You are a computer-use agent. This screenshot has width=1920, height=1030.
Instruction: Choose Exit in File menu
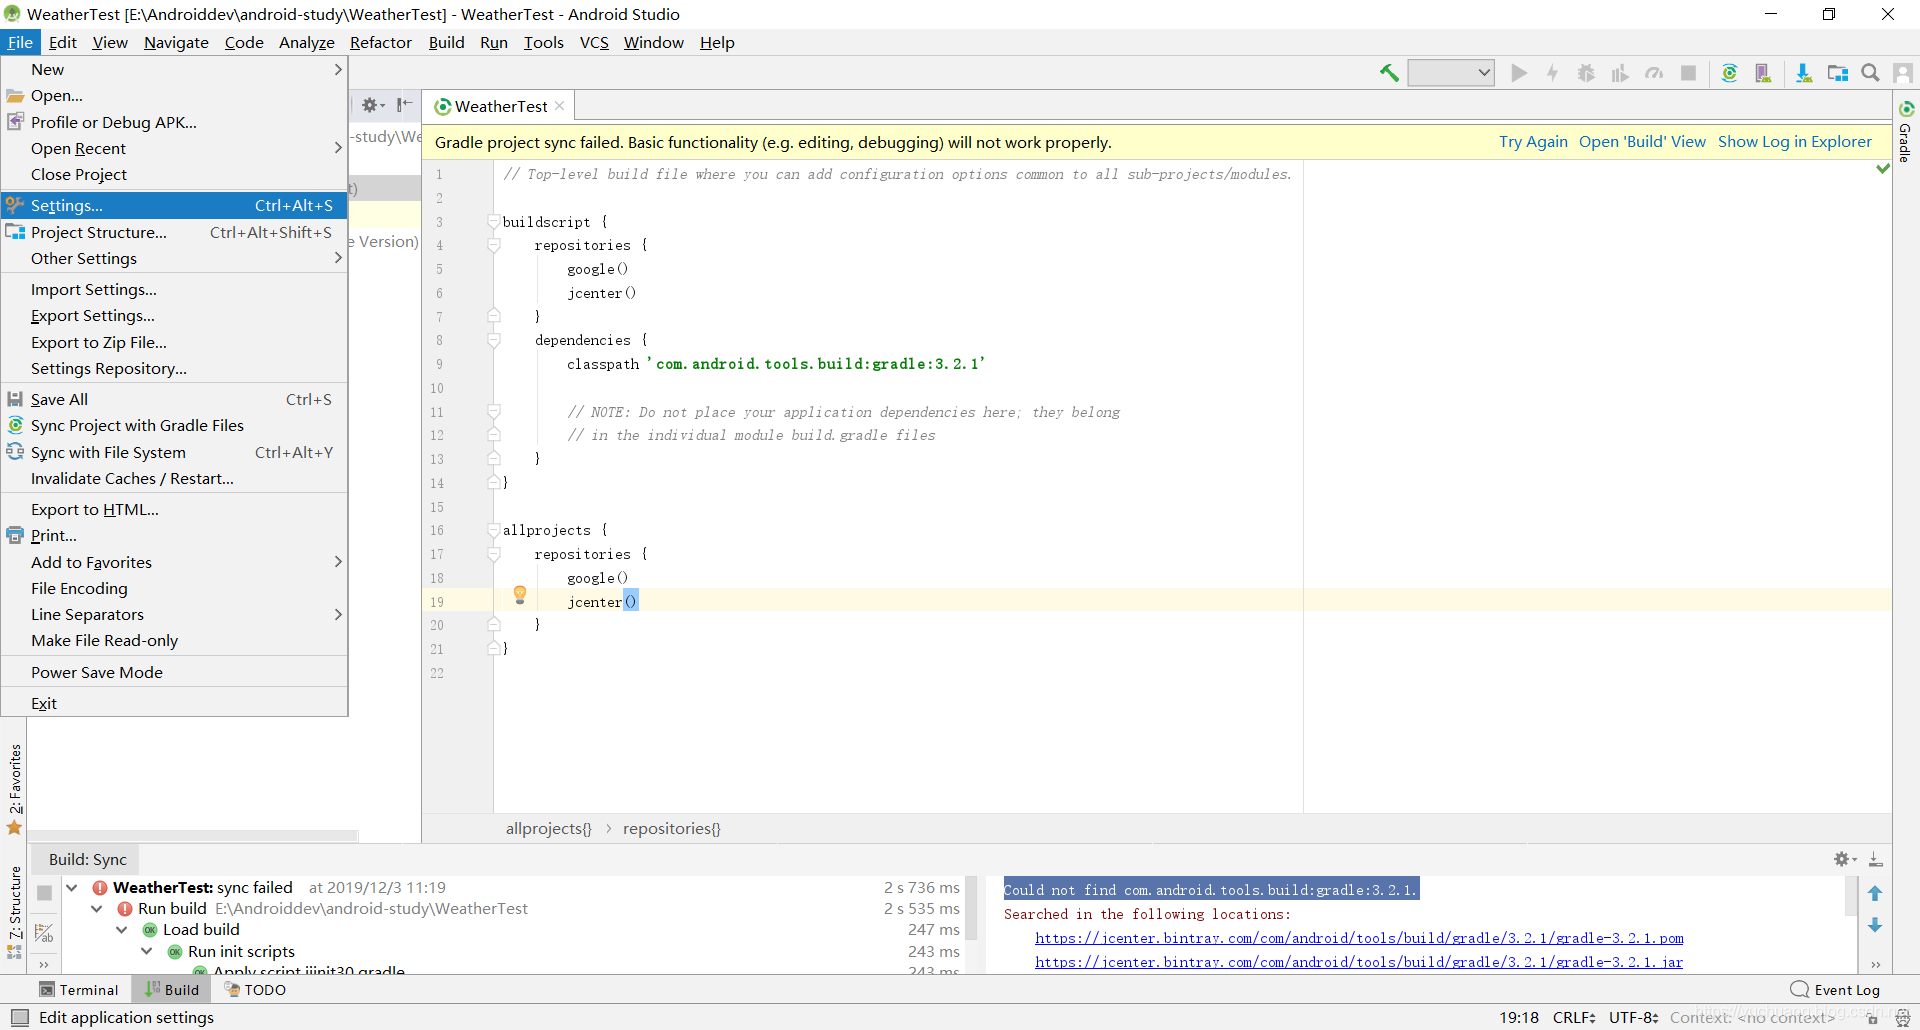(x=174, y=703)
